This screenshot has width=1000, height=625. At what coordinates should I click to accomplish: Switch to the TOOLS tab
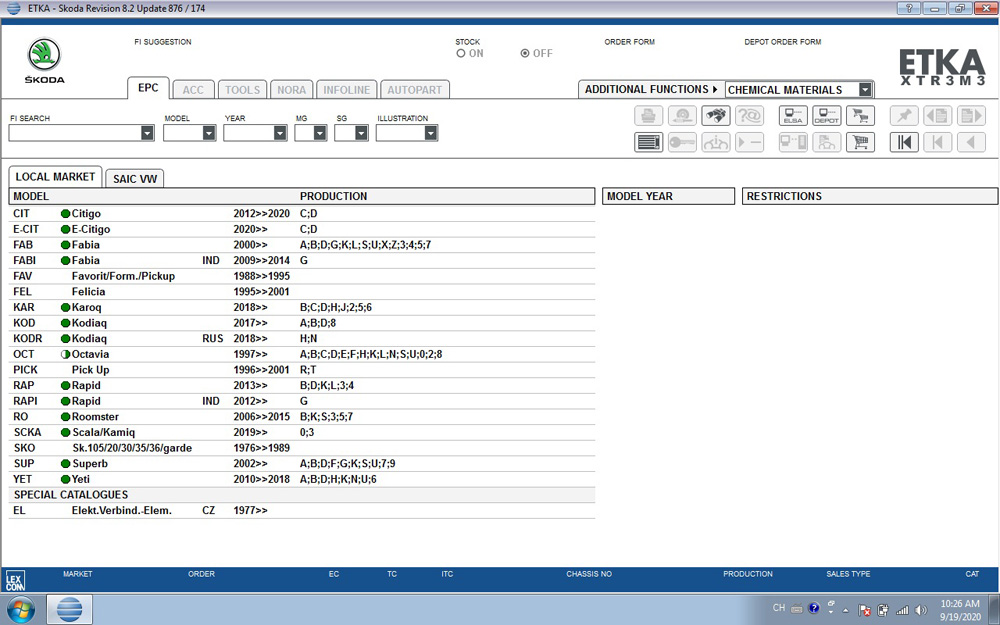point(242,90)
